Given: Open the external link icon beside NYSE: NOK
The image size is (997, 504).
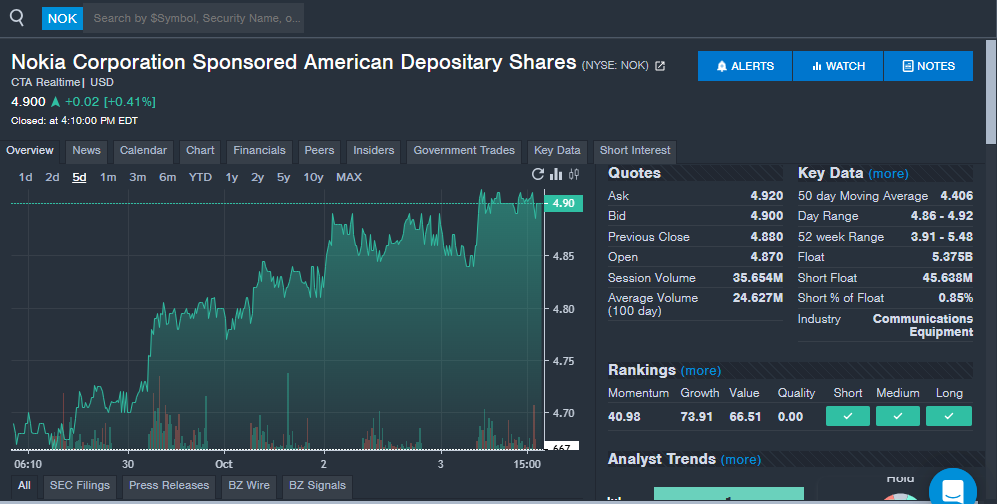Looking at the screenshot, I should tap(660, 66).
